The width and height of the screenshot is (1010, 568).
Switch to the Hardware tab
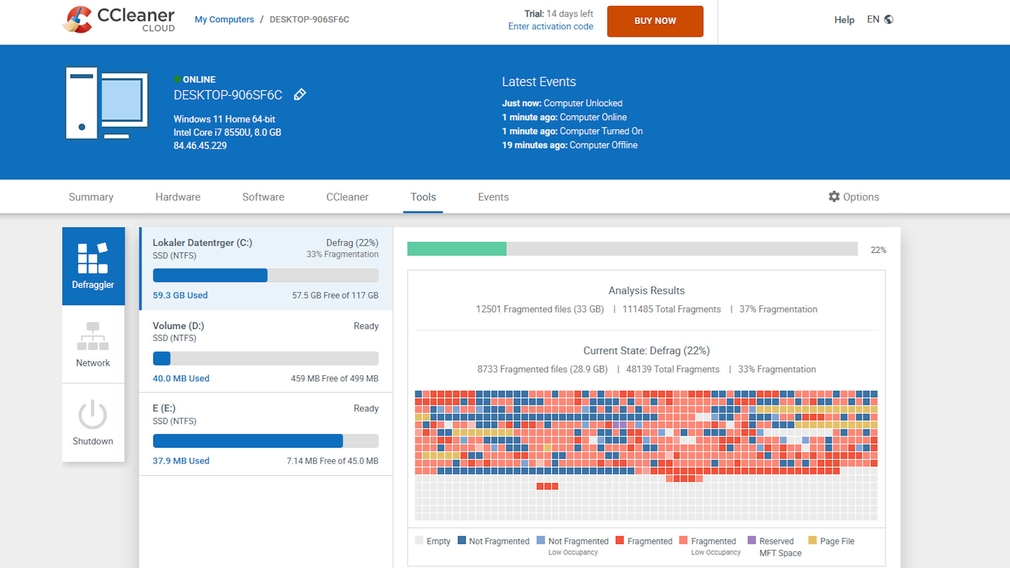178,197
